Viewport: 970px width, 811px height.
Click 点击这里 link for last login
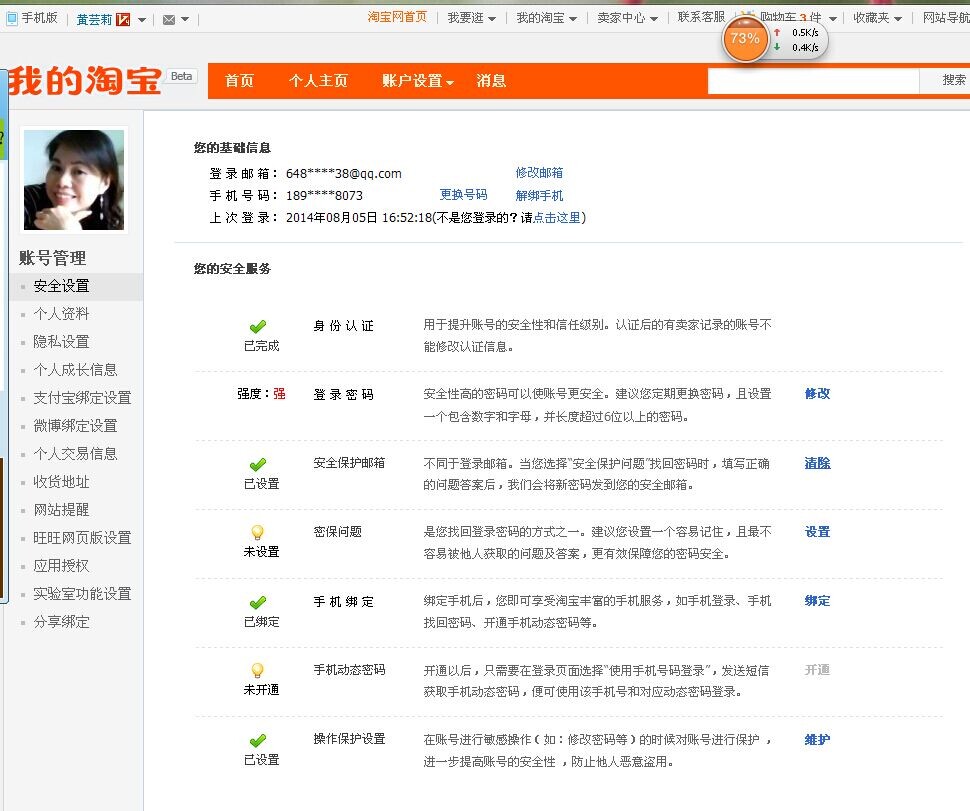click(x=557, y=218)
